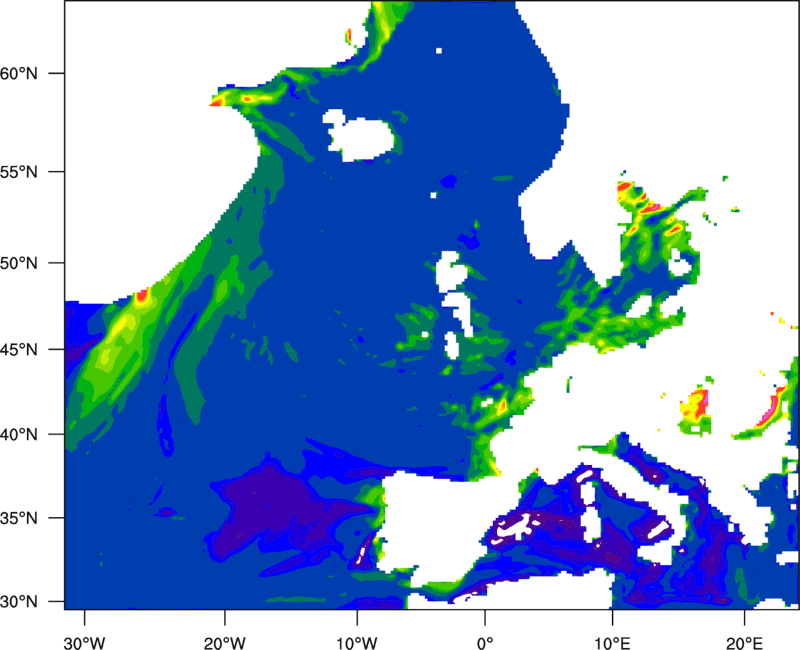Screen dimensions: 800x650
Task: Click the 40°N latitude label
Action: pos(19,435)
